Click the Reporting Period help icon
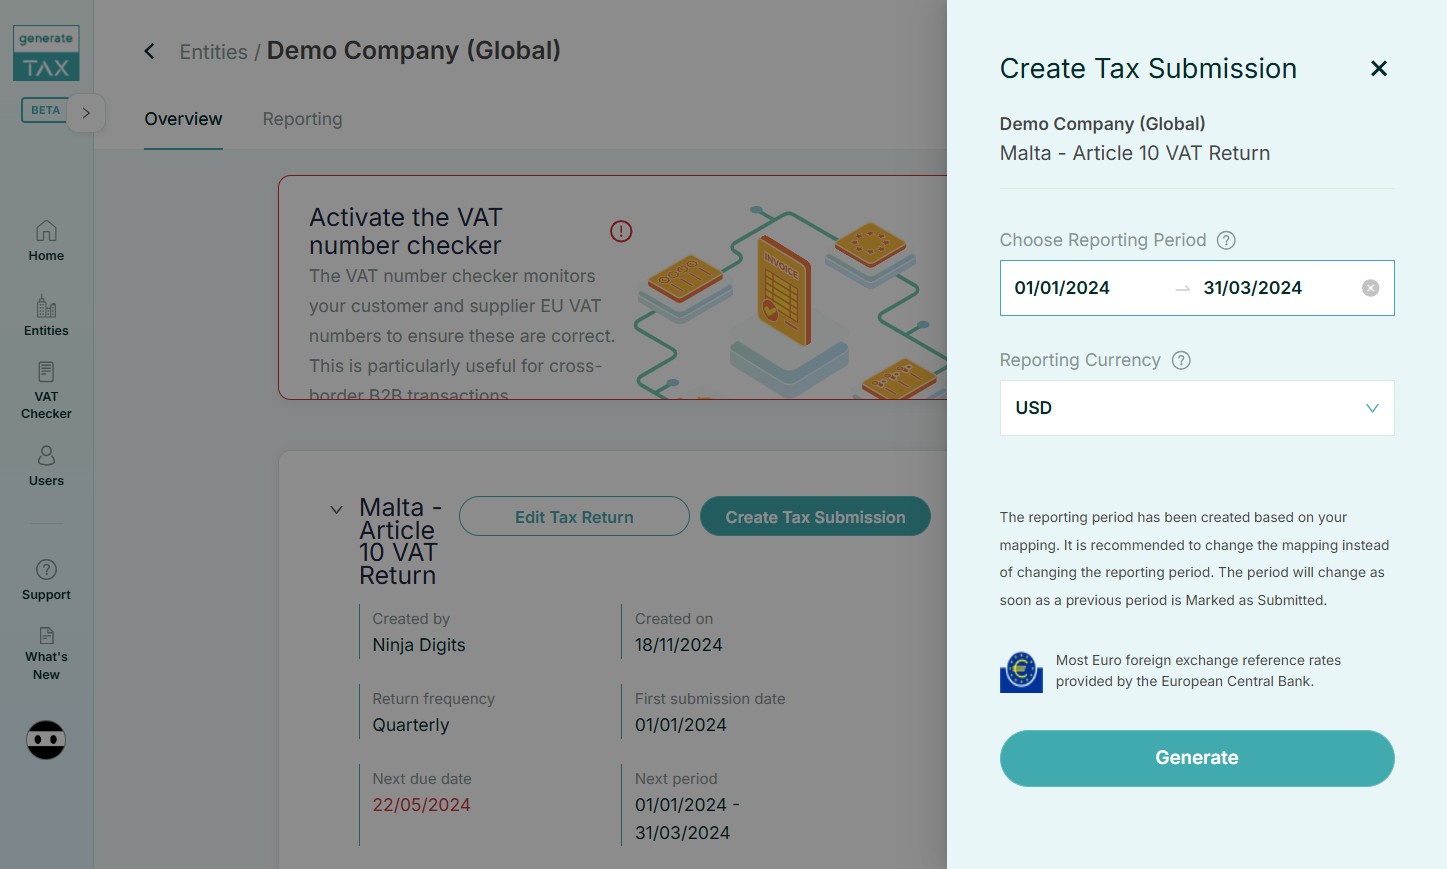This screenshot has width=1447, height=869. [x=1226, y=240]
